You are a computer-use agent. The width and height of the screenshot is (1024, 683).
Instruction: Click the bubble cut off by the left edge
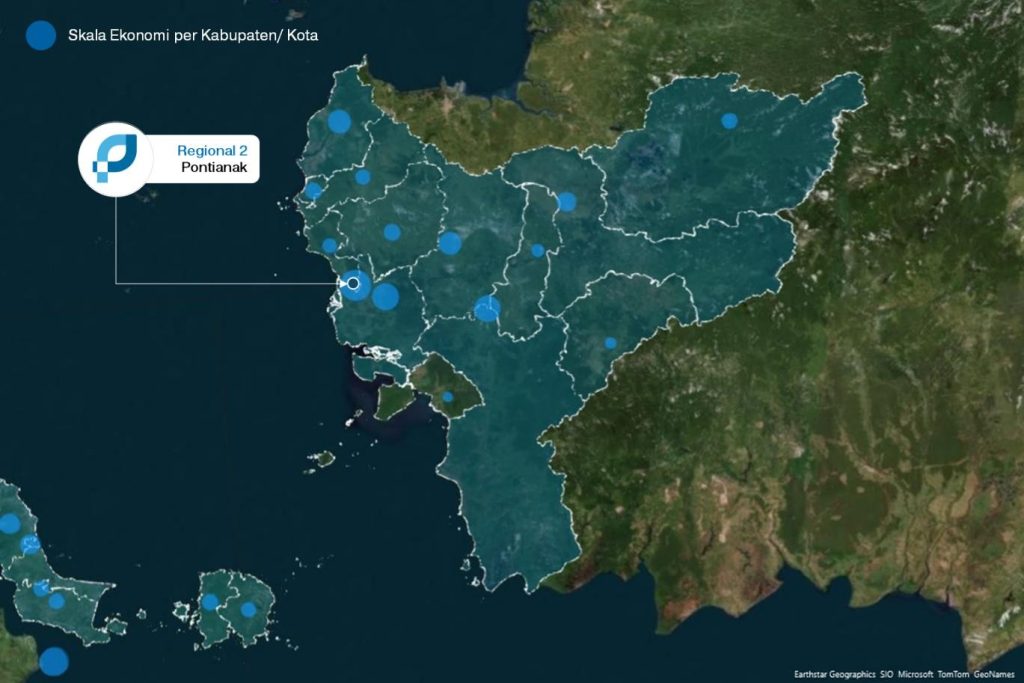8,523
